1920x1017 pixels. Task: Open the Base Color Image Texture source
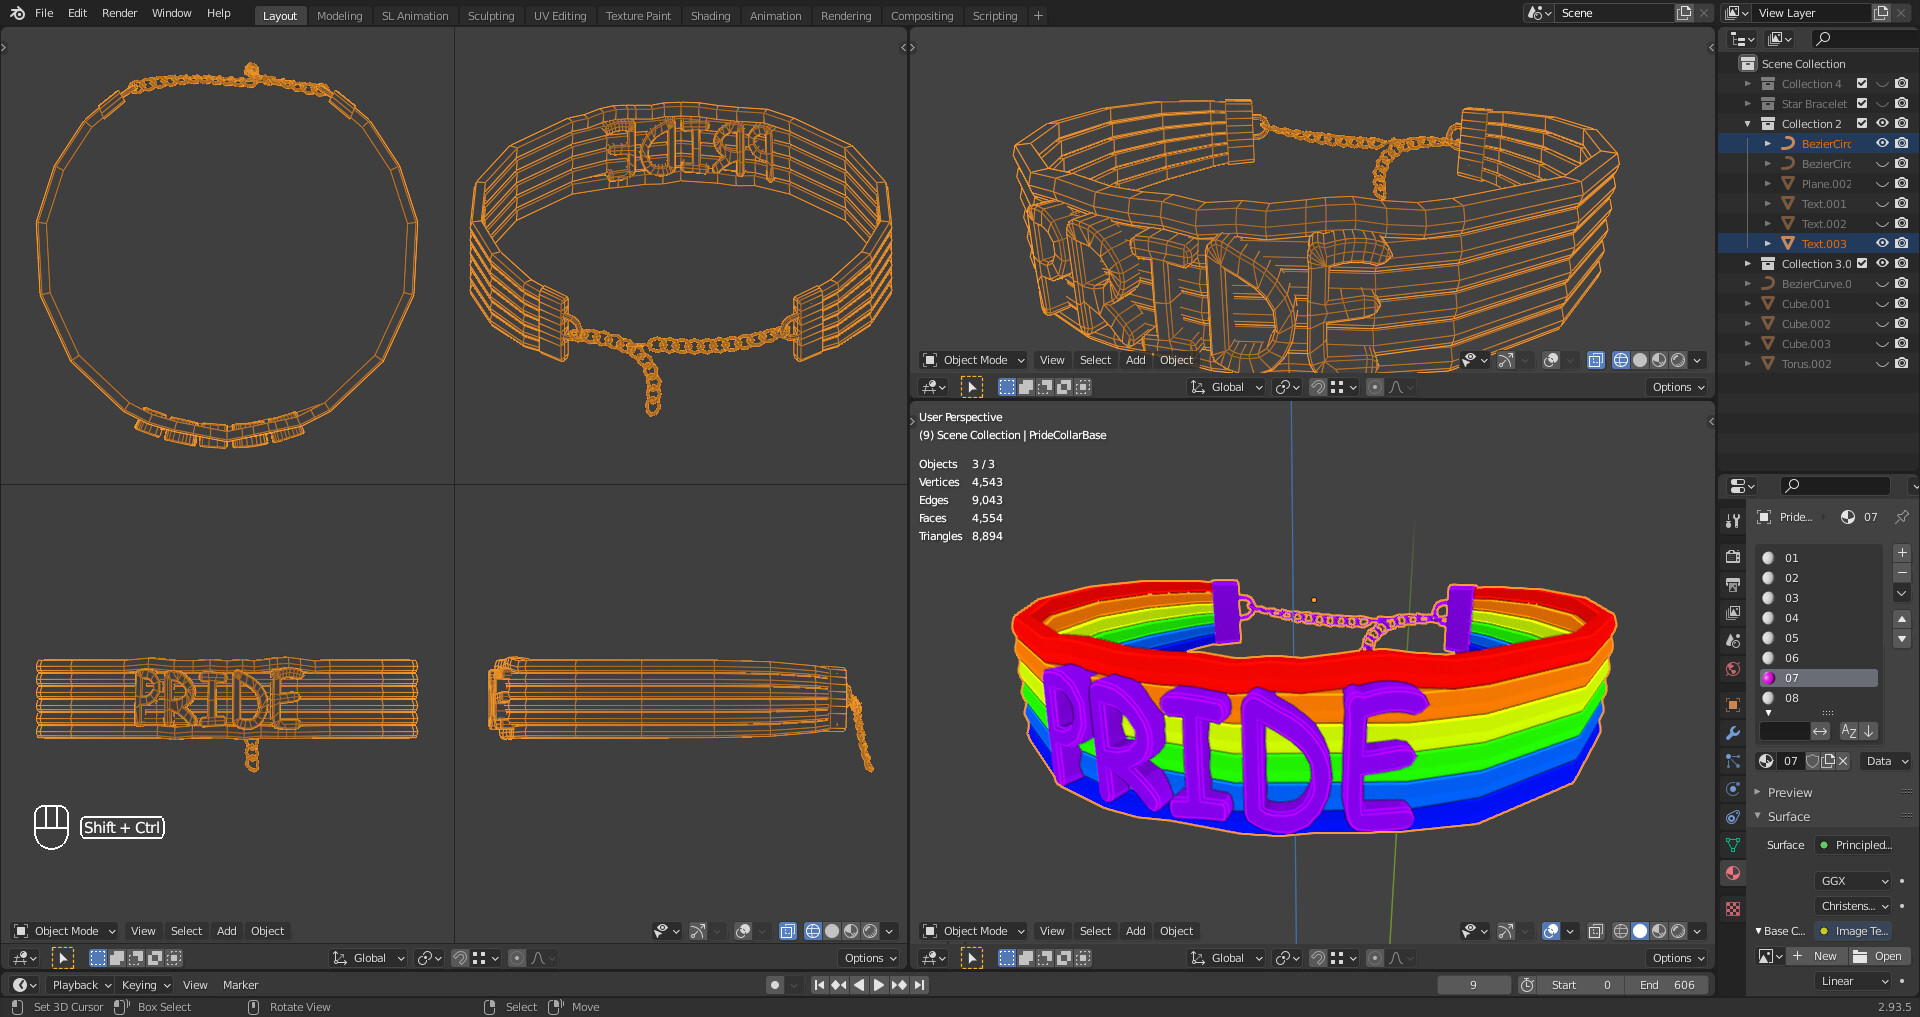pos(1853,931)
